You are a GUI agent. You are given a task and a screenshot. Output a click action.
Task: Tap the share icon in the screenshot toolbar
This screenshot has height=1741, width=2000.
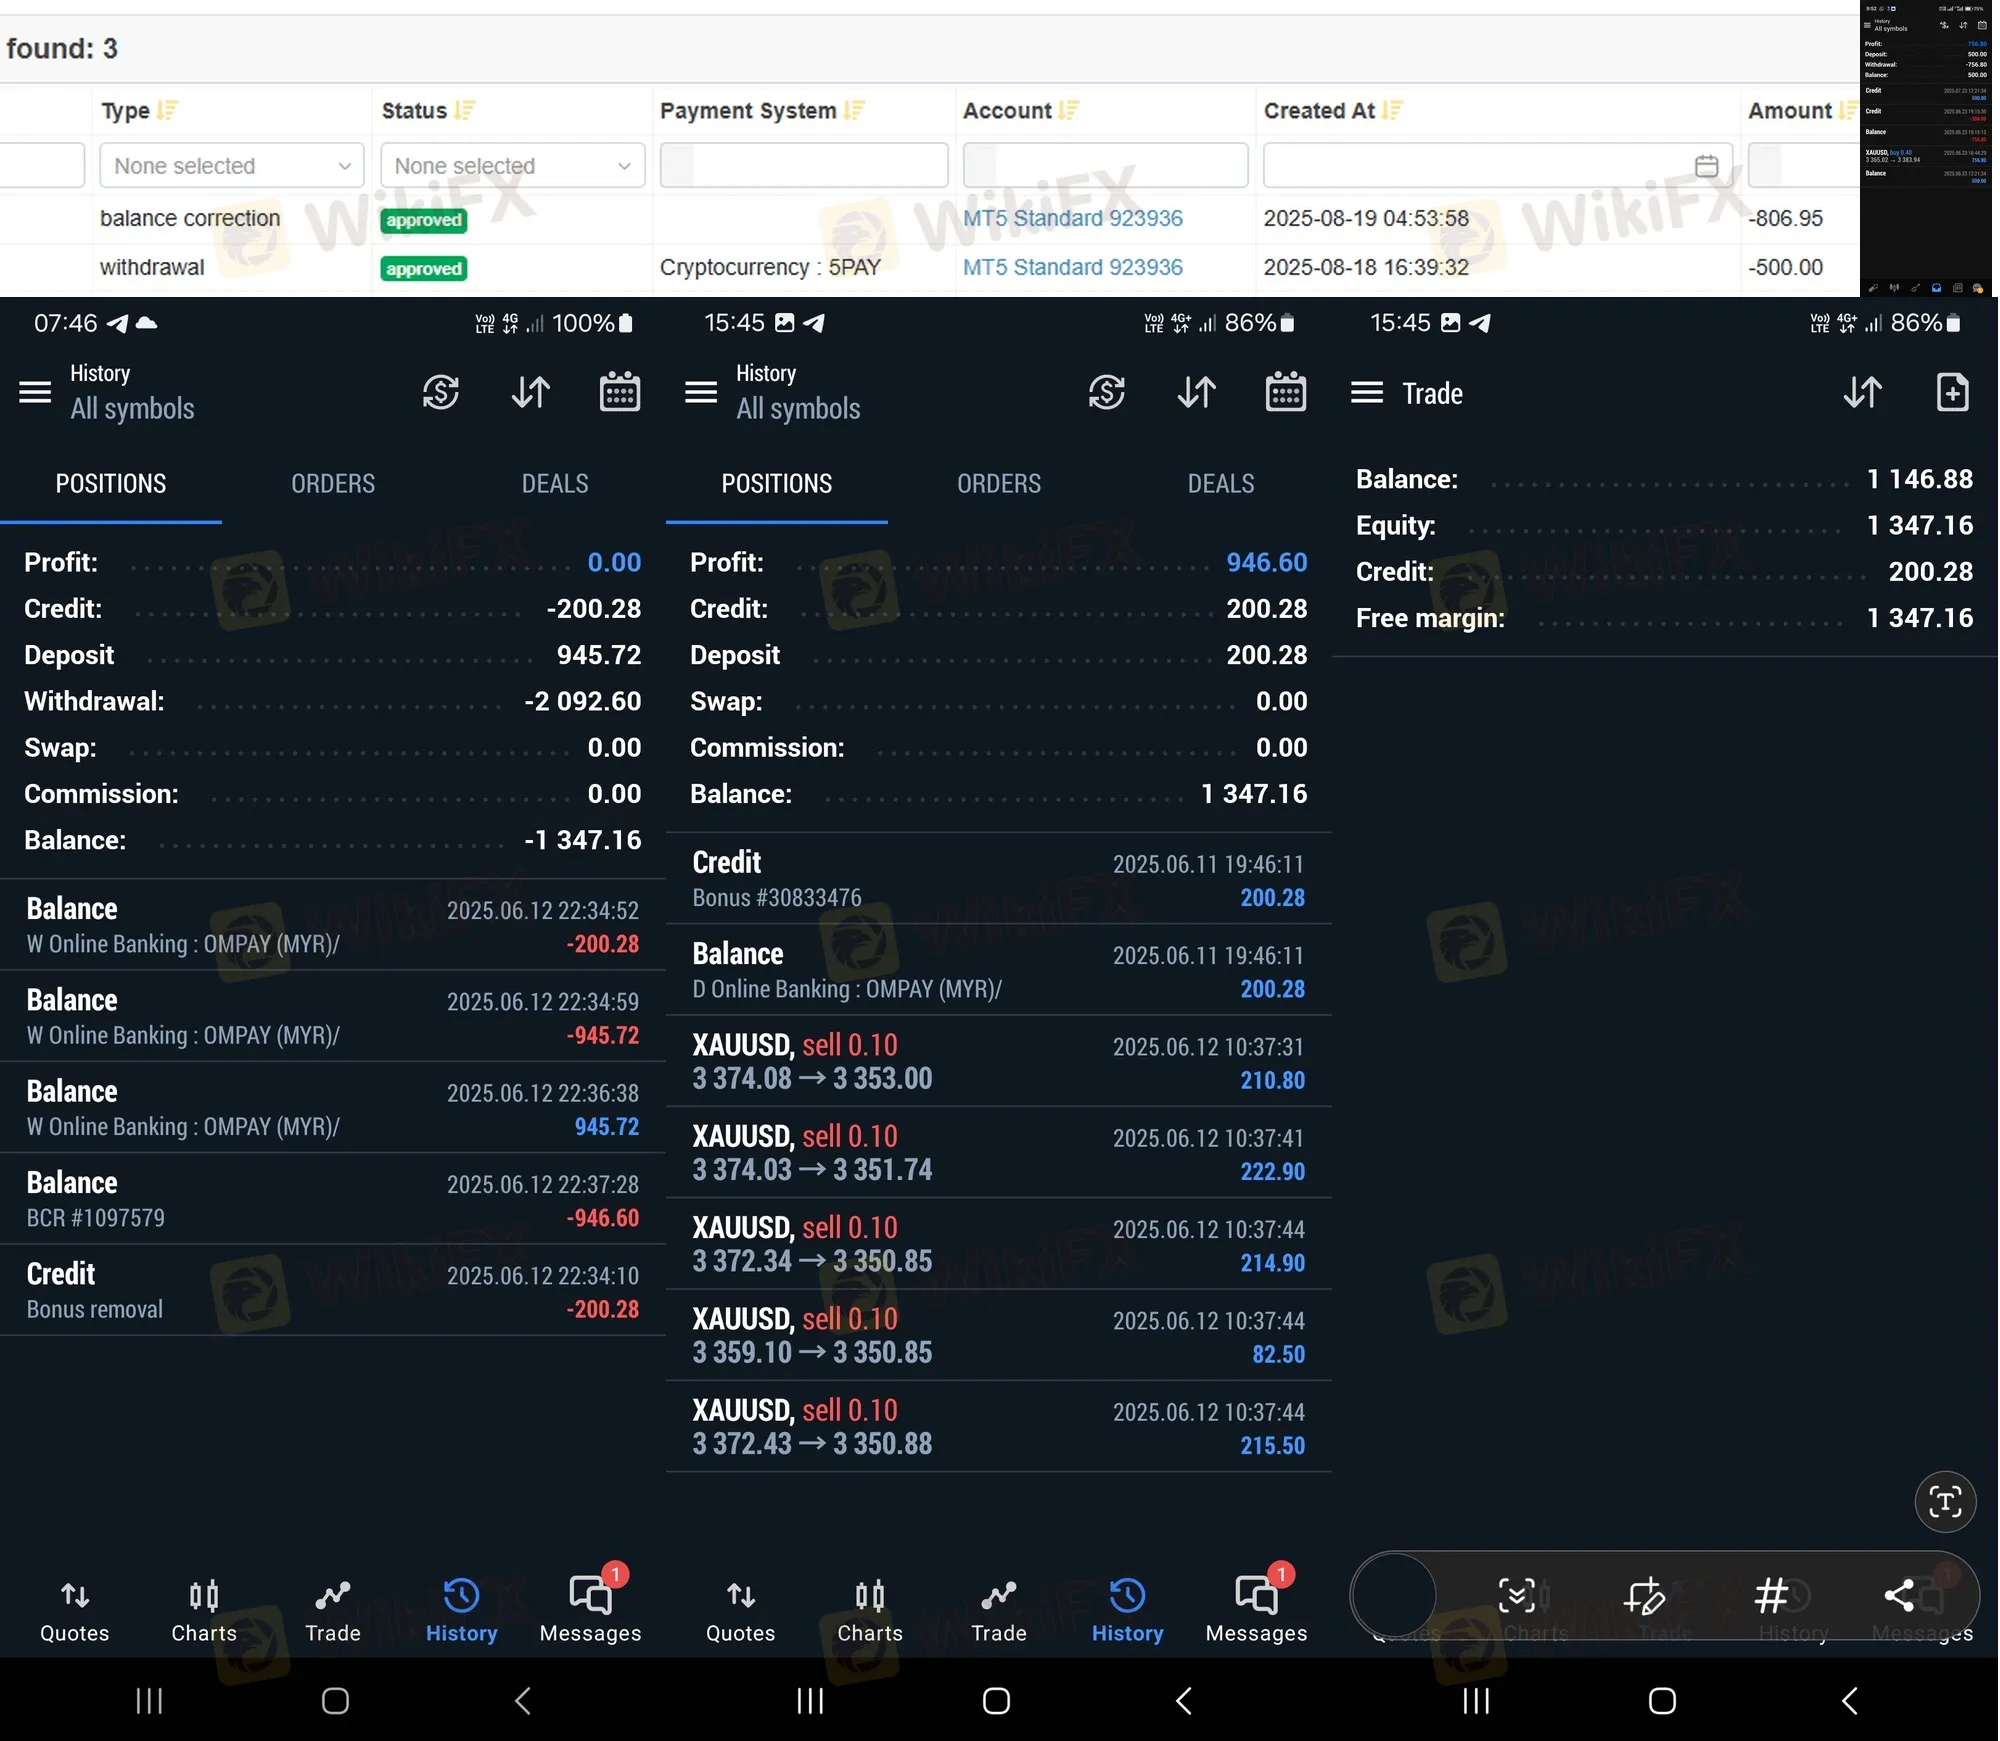click(x=1899, y=1596)
